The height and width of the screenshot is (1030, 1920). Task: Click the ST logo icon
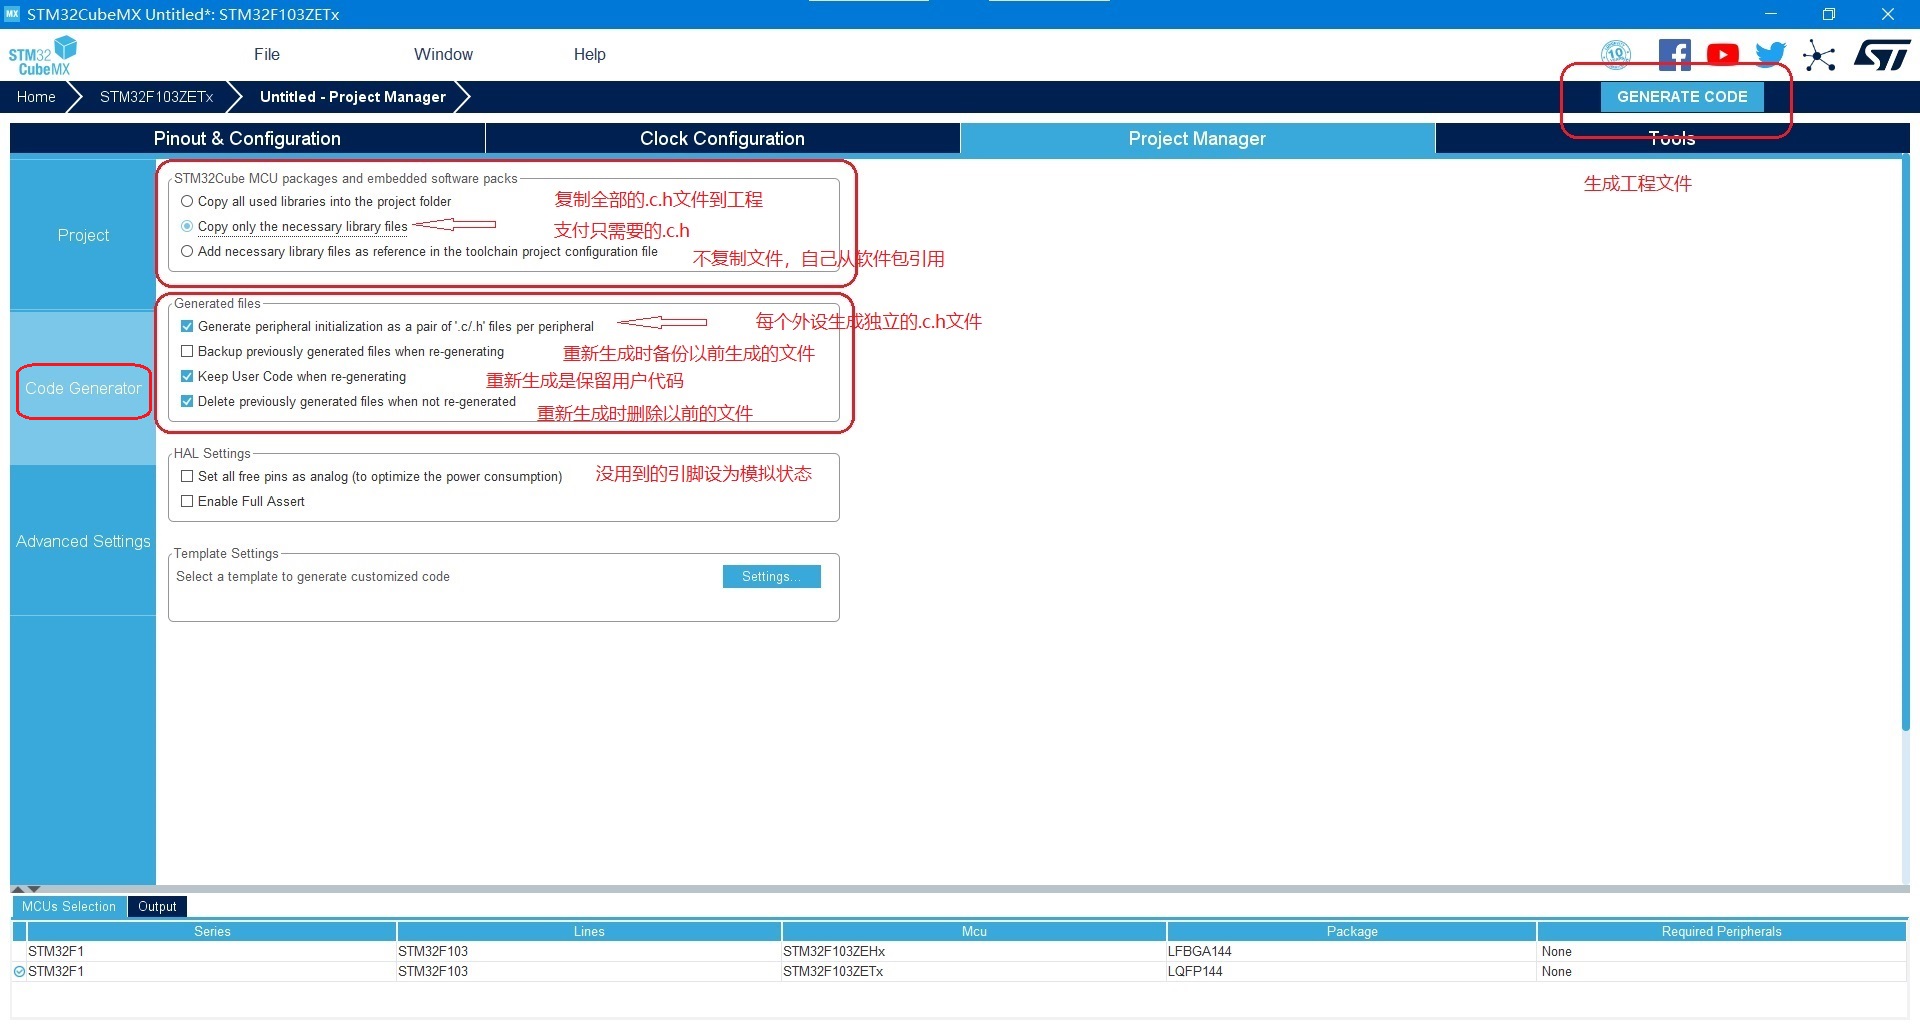click(1882, 55)
